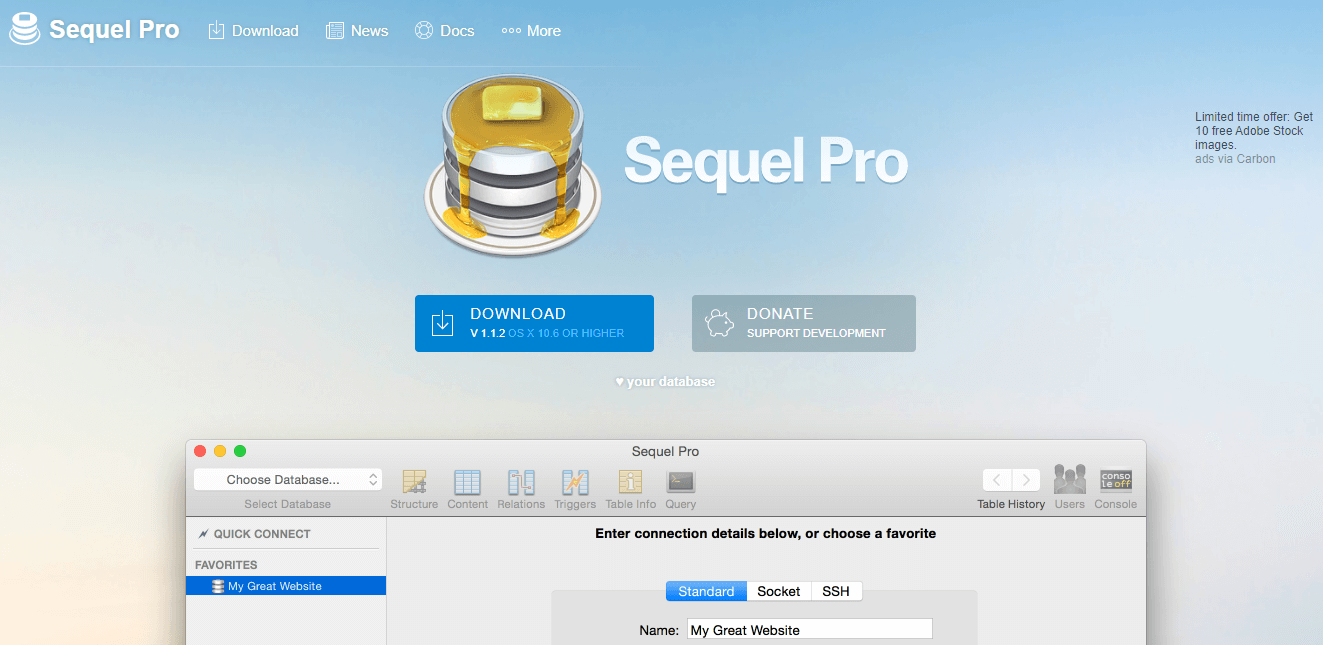Click the piggy bank icon on Donate
Screen dimensions: 1323x645
[720, 323]
